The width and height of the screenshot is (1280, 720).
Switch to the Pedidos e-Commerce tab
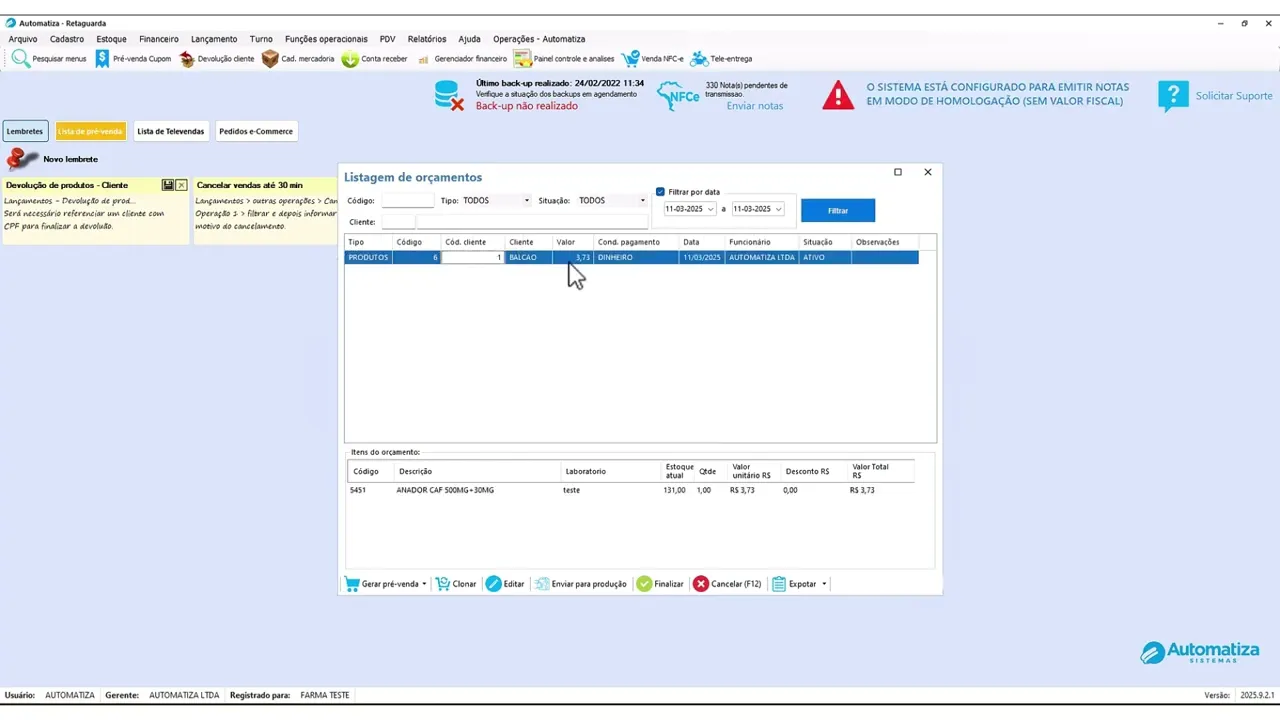256,131
